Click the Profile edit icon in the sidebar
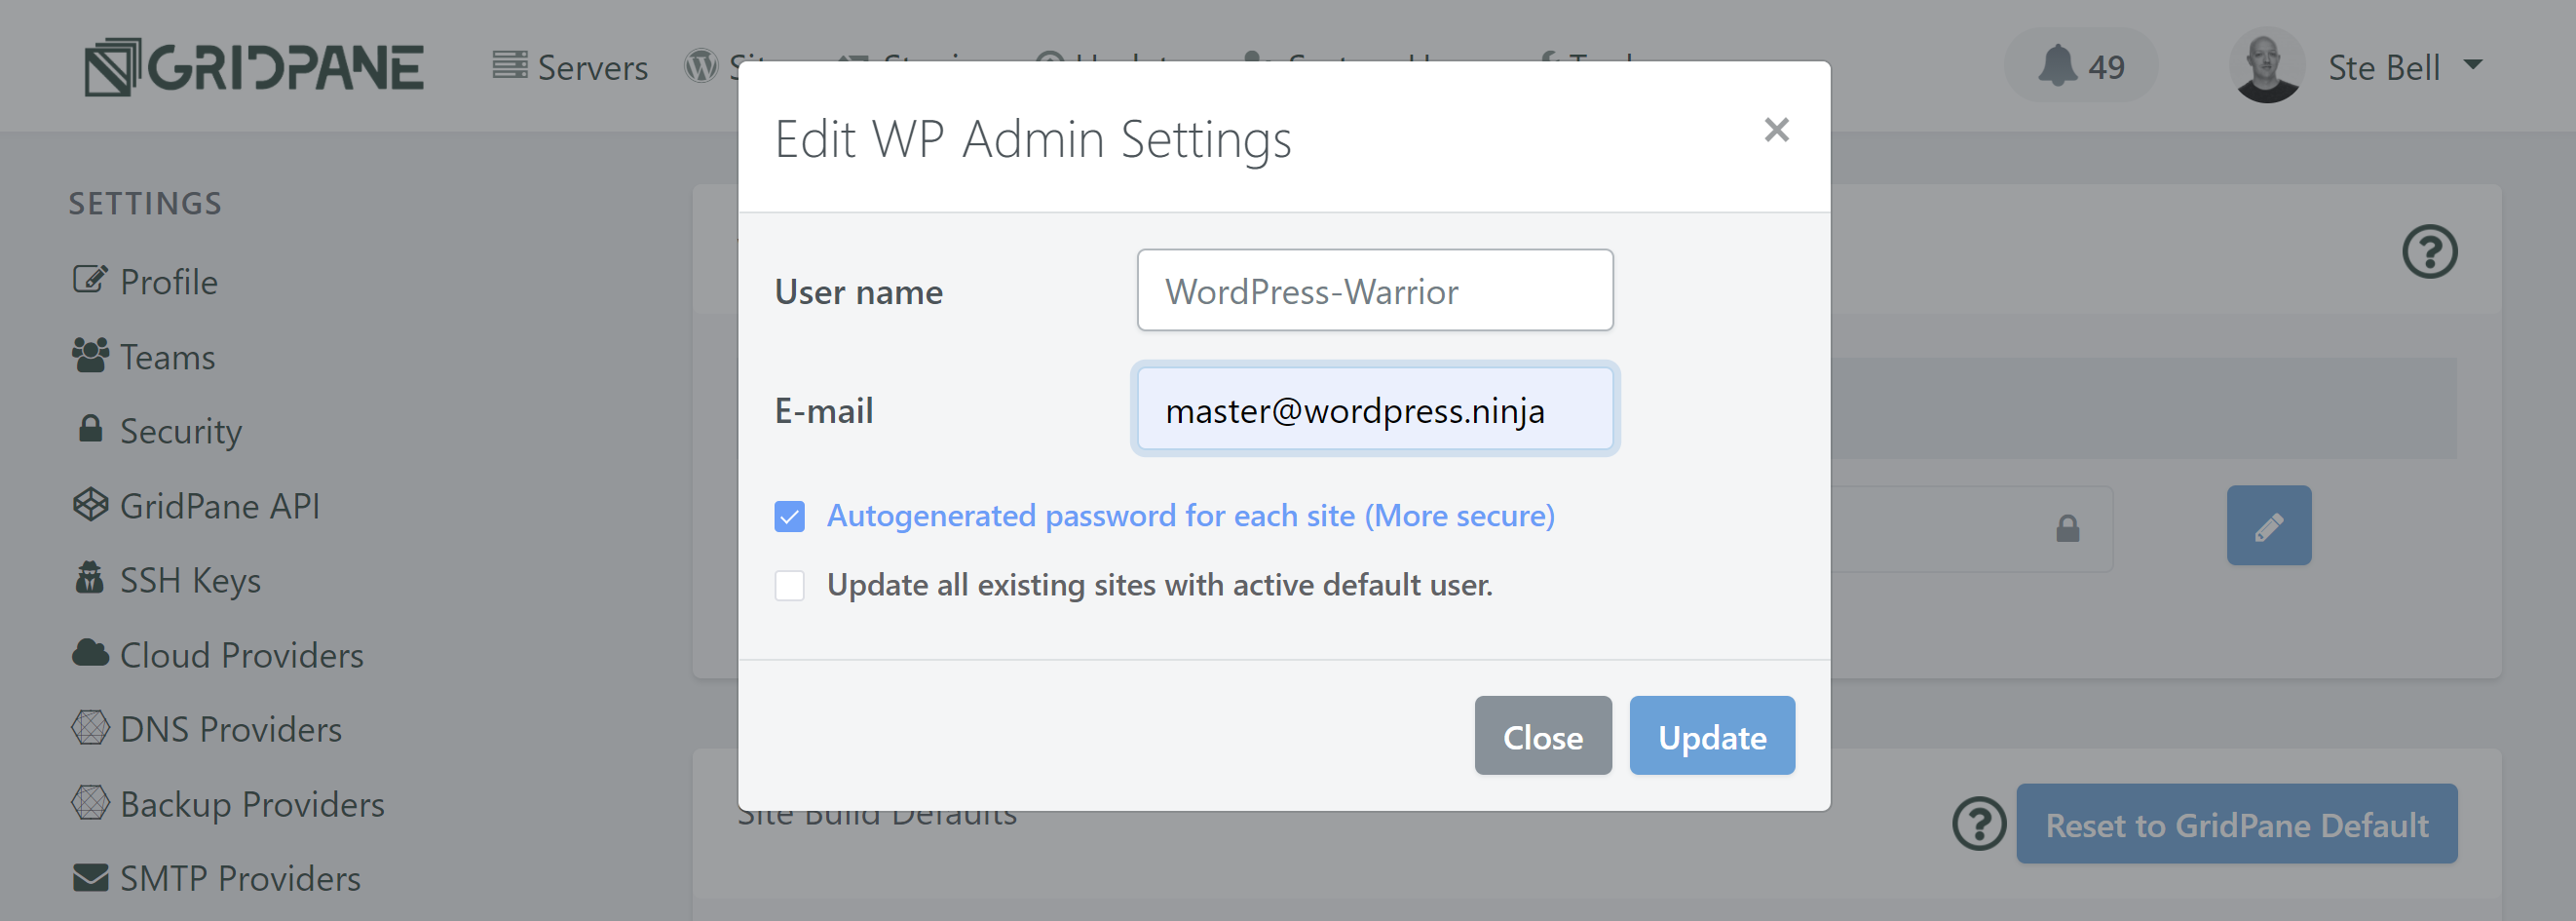This screenshot has height=921, width=2576. (x=89, y=279)
